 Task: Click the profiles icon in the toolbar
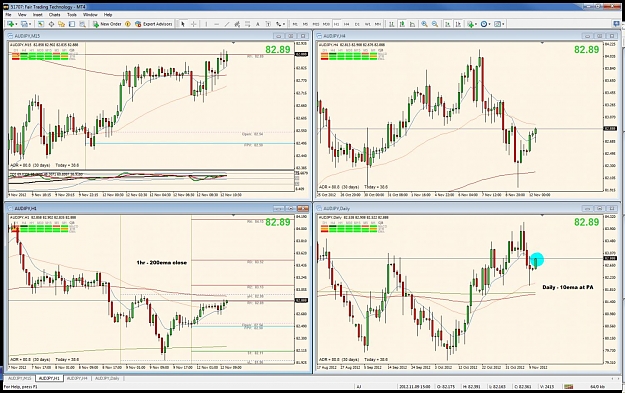(24, 24)
